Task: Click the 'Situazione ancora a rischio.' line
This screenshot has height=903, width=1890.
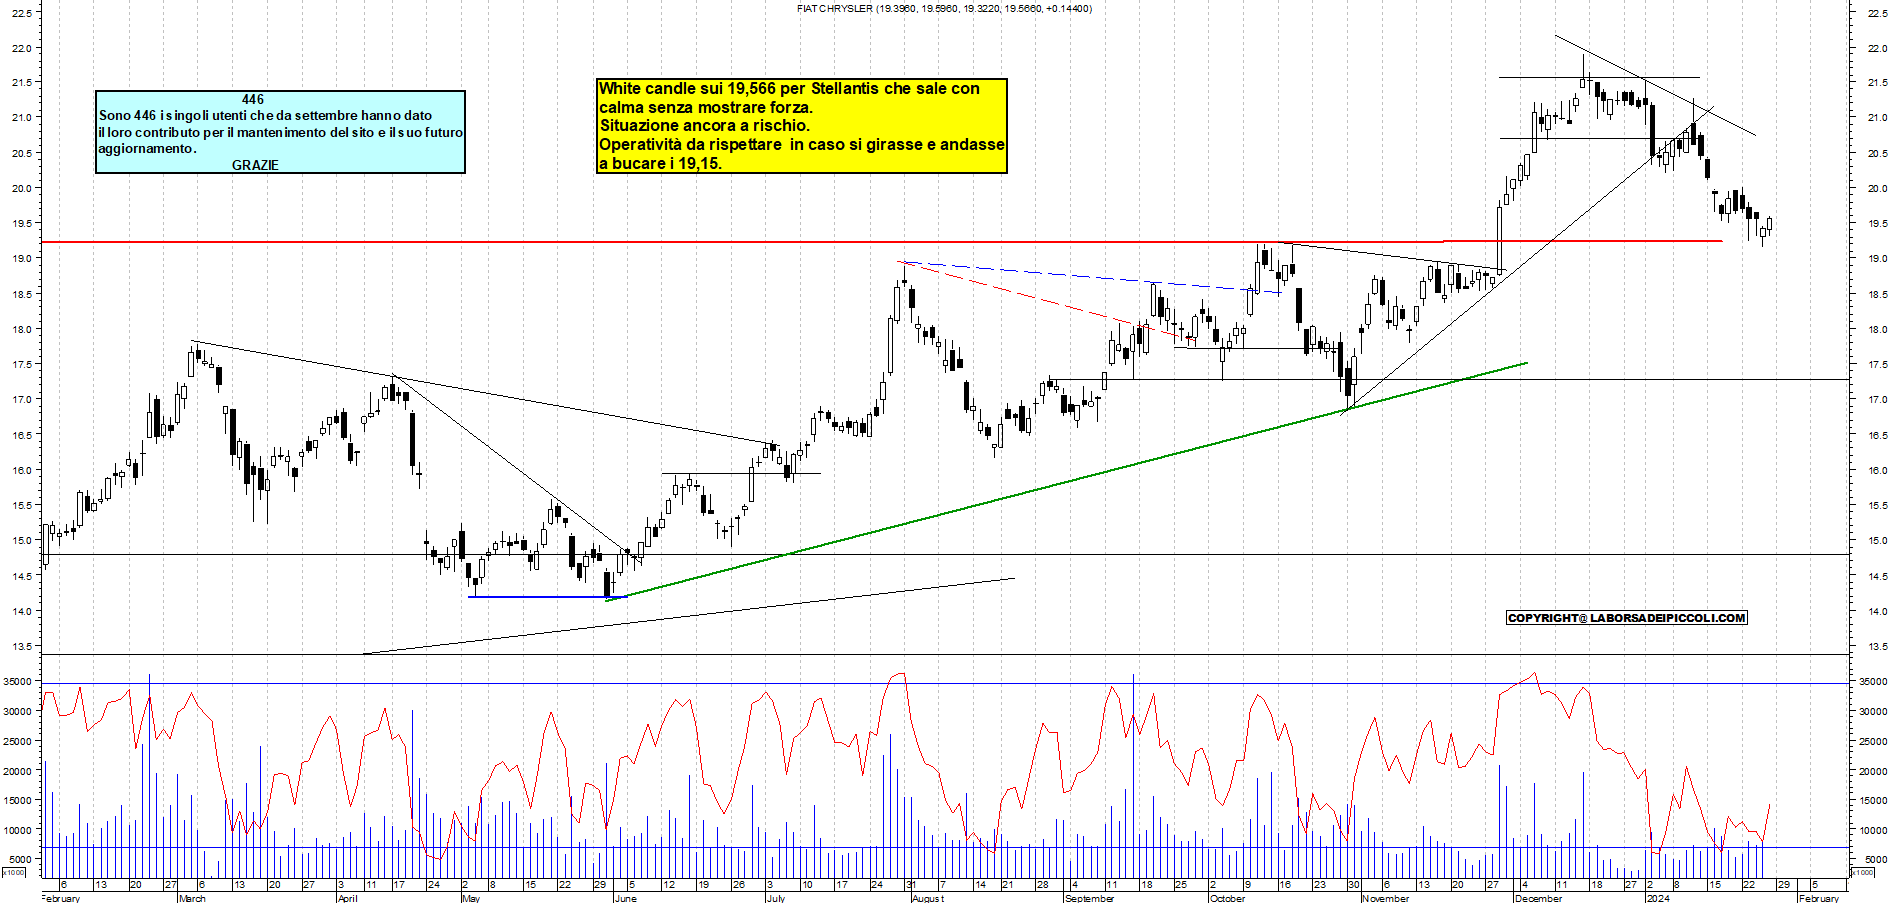Action: coord(704,125)
